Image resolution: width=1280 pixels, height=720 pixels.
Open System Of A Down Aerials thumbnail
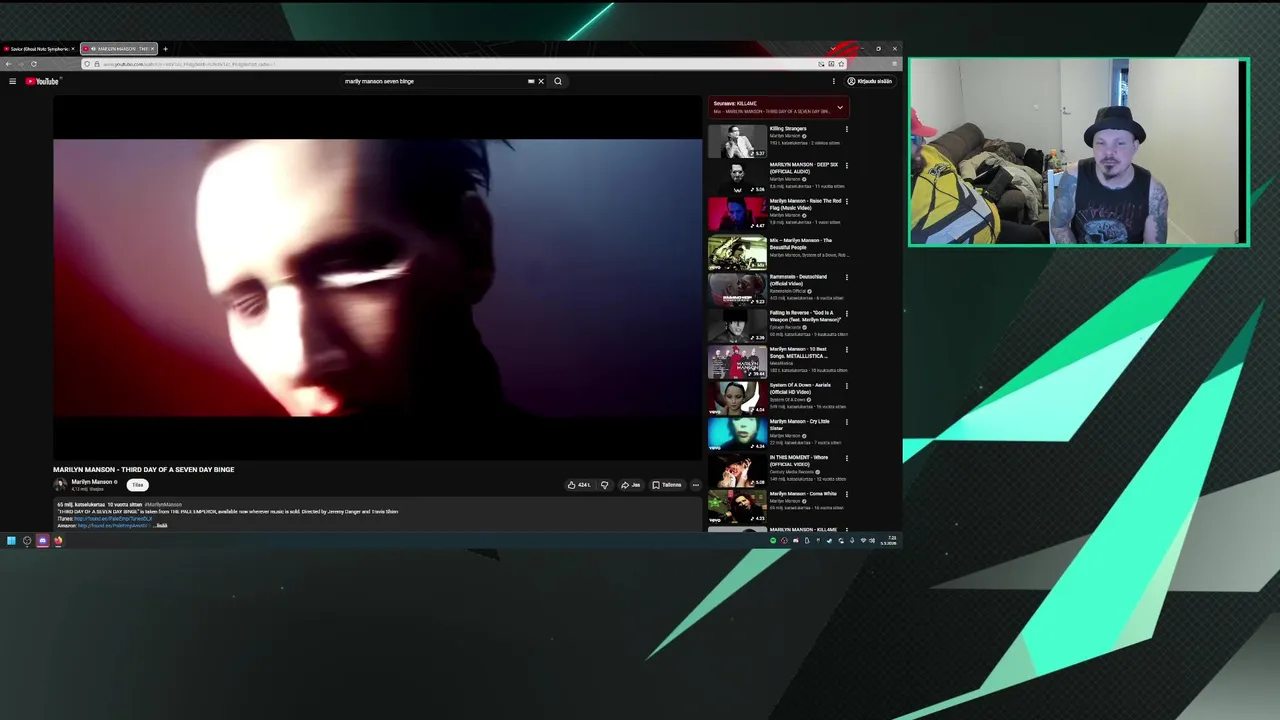click(x=737, y=398)
